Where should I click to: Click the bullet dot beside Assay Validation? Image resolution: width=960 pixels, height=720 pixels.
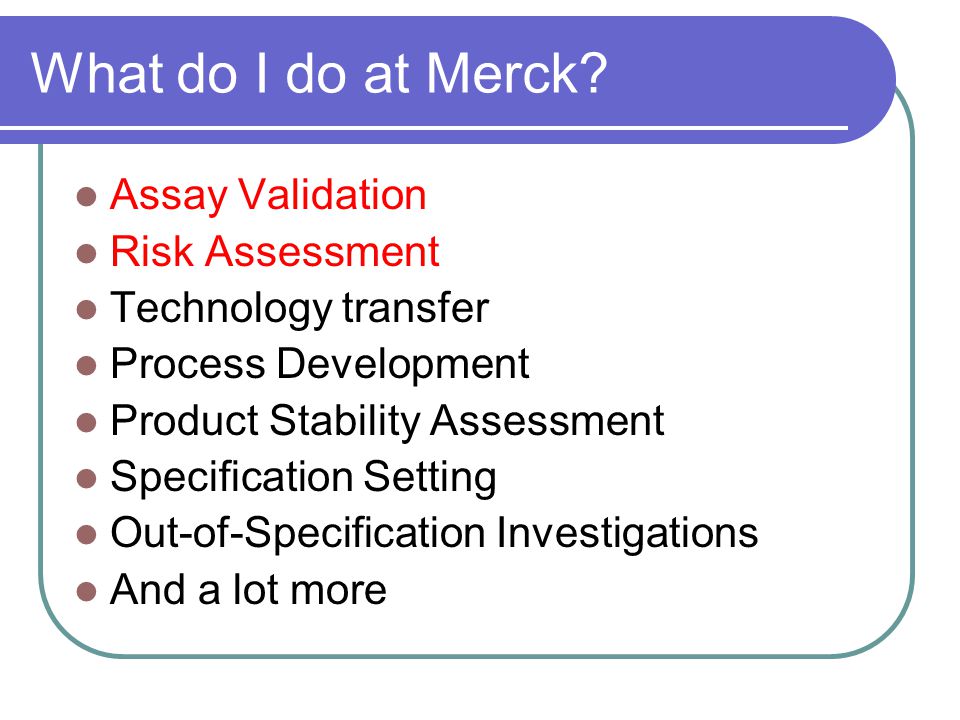point(86,197)
